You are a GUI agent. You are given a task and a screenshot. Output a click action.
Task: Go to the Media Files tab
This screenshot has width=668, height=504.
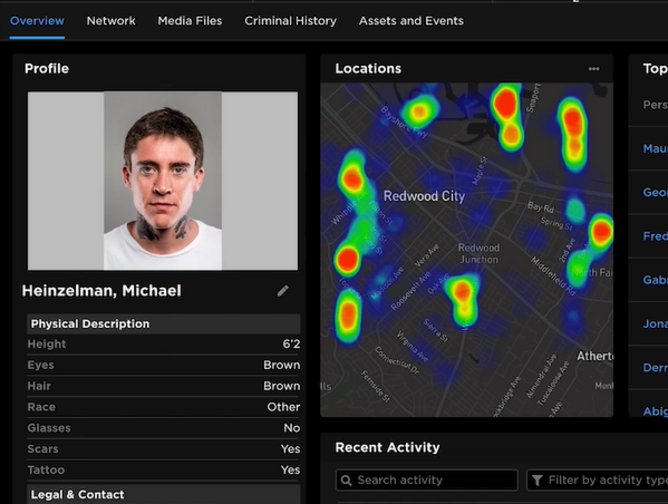(x=190, y=21)
